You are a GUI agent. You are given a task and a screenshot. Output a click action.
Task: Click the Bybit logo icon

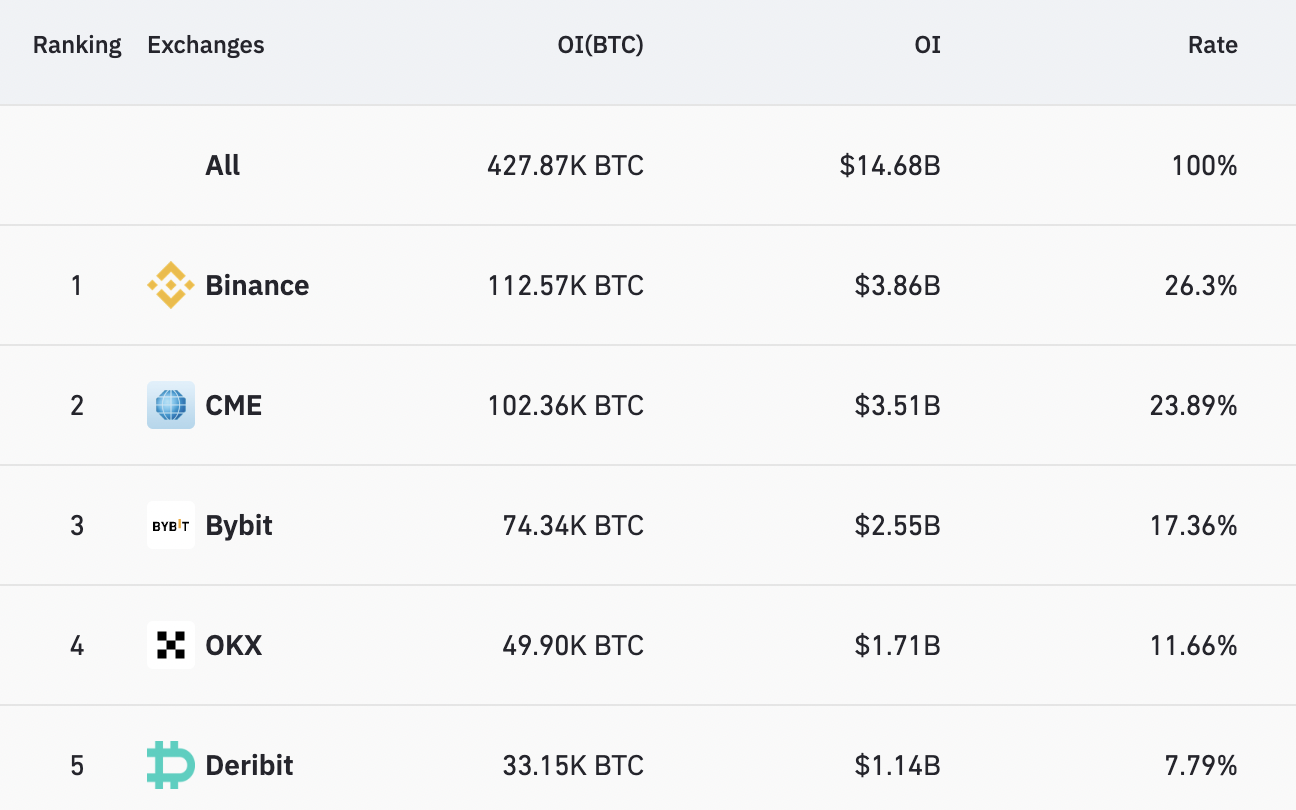click(x=171, y=525)
